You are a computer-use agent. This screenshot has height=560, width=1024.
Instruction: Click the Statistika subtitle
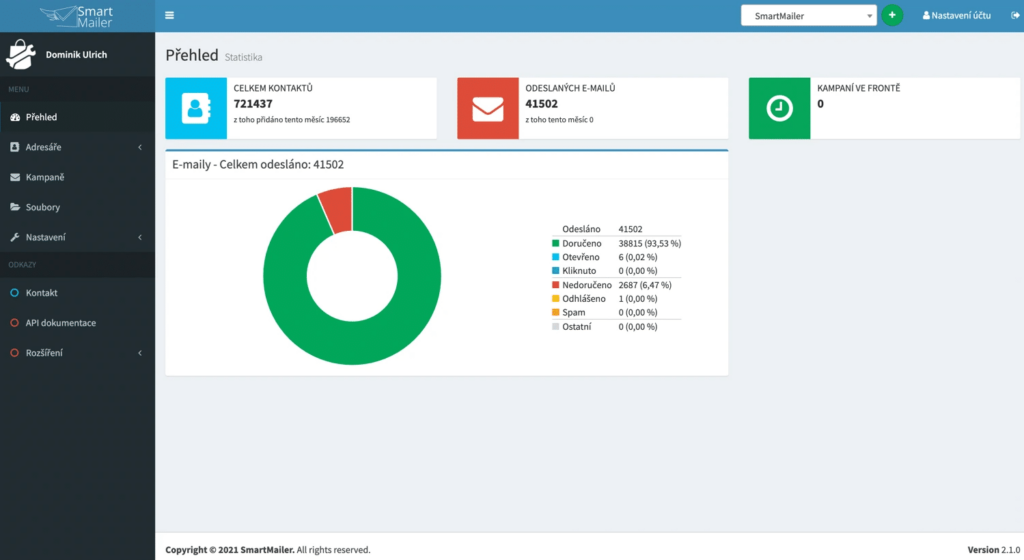click(244, 57)
